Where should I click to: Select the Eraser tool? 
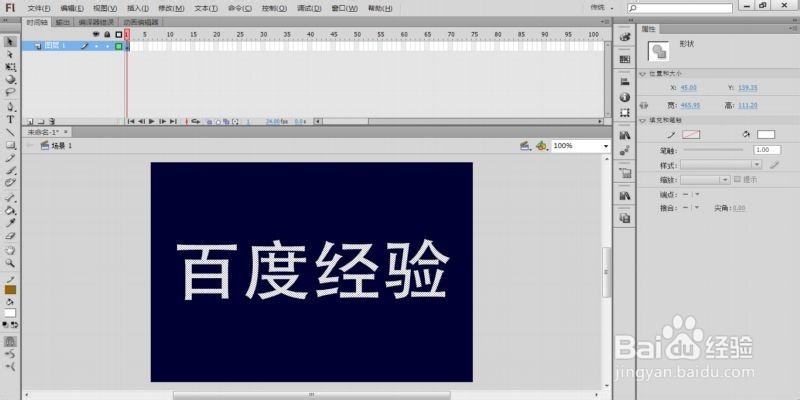(10, 236)
